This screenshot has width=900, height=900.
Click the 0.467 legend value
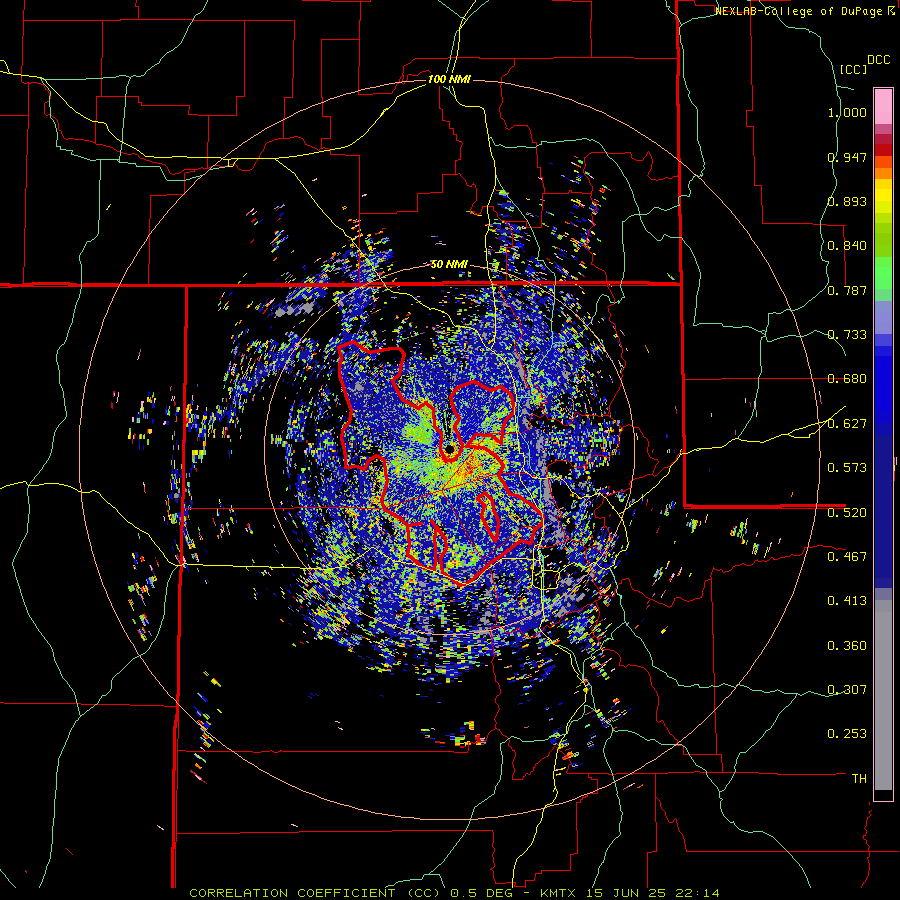click(847, 556)
